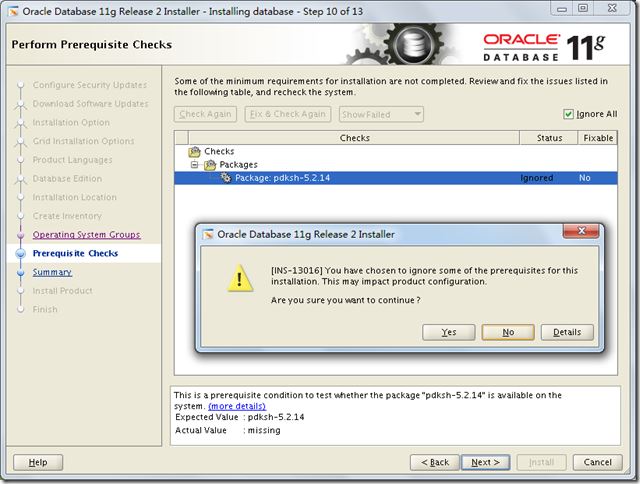
Task: Click Product Languages step
Action: point(72,160)
